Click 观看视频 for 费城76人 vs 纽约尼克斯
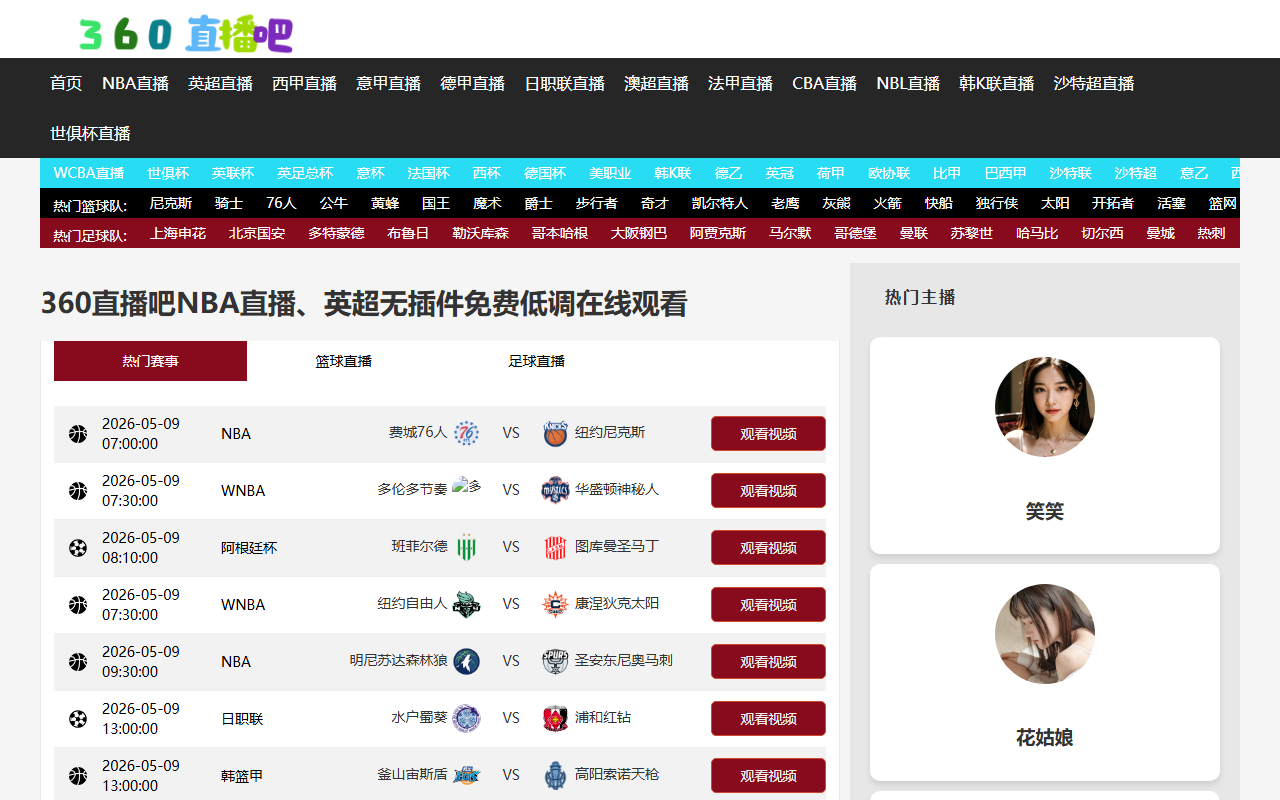1280x800 pixels. (x=768, y=434)
